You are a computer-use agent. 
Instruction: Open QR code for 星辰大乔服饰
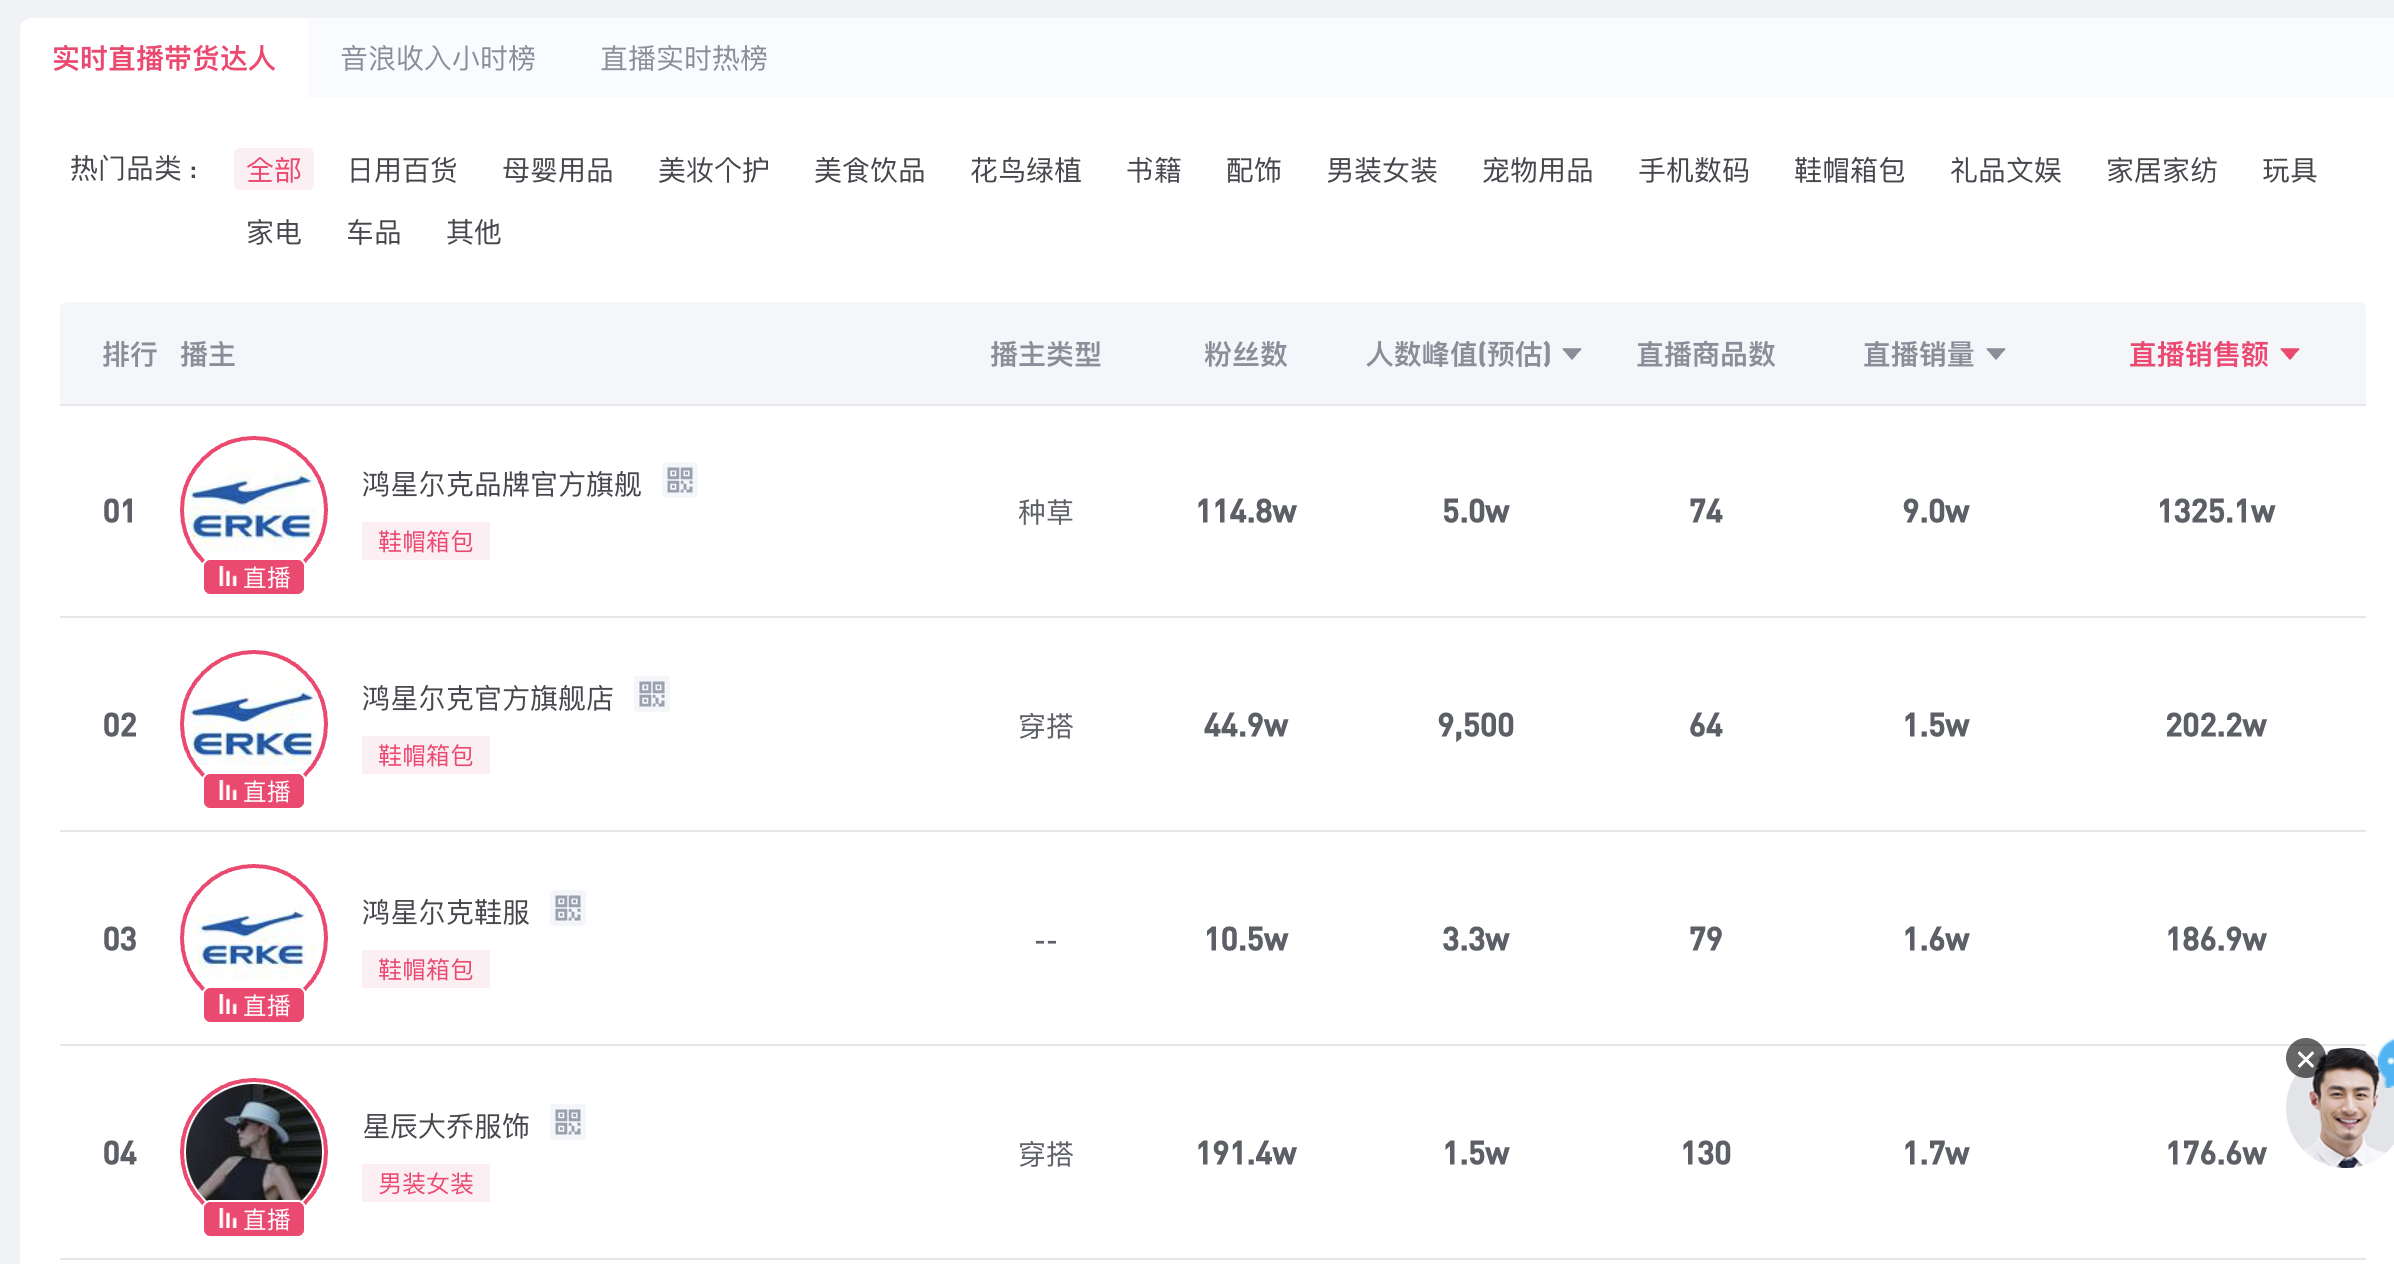coord(568,1123)
